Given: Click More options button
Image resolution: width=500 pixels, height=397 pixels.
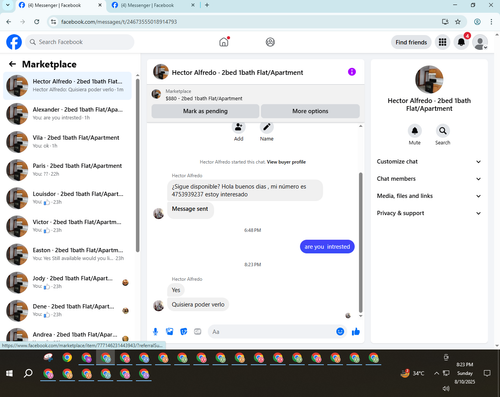Looking at the screenshot, I should 310,111.
